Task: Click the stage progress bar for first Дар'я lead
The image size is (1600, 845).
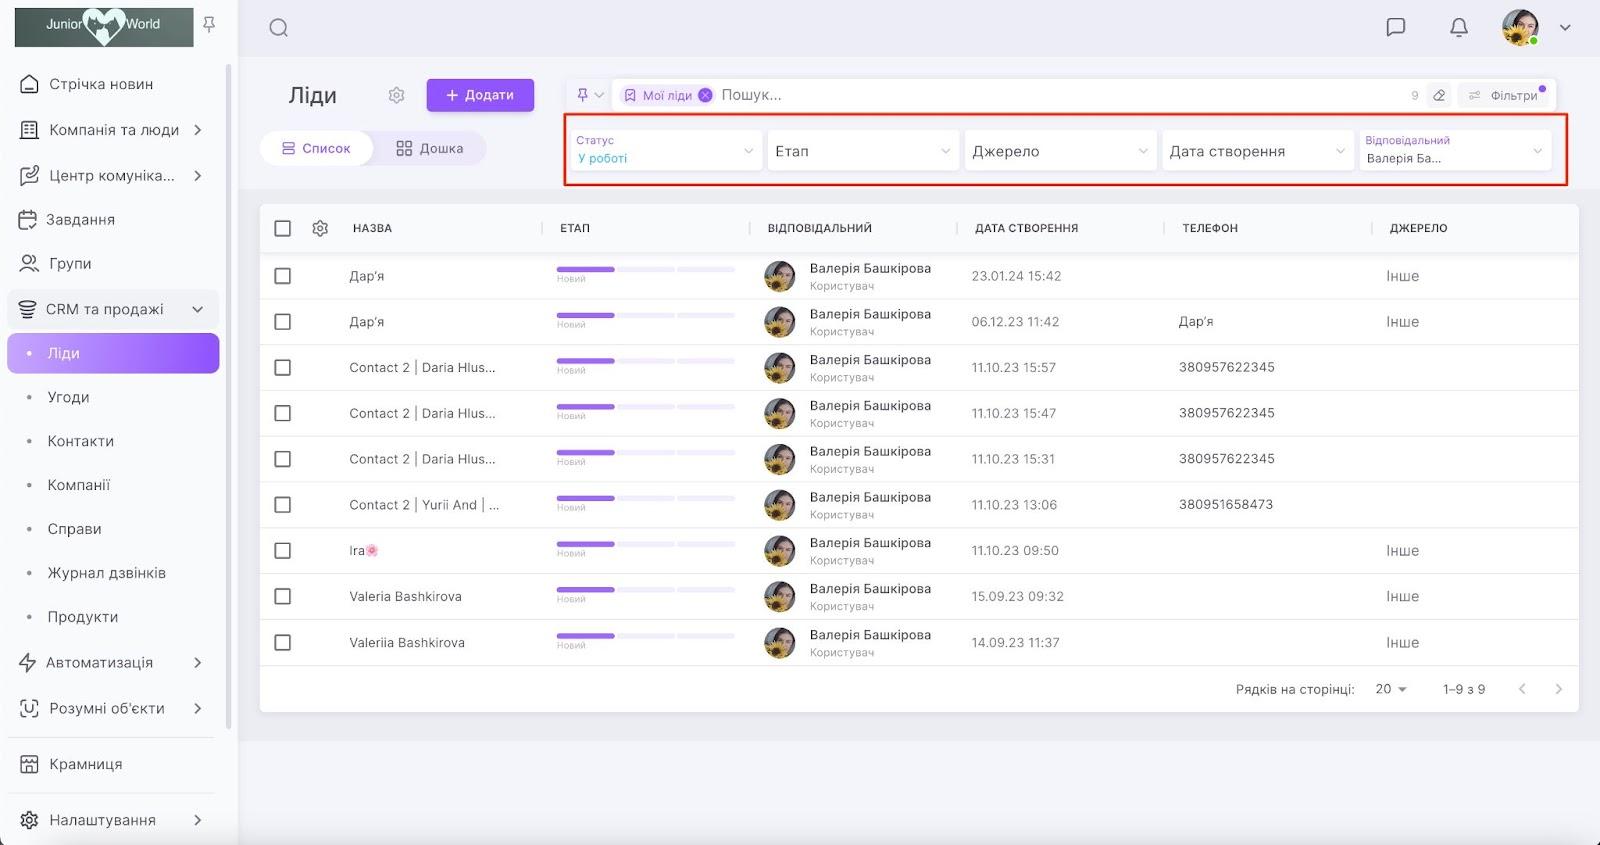Action: (x=645, y=269)
